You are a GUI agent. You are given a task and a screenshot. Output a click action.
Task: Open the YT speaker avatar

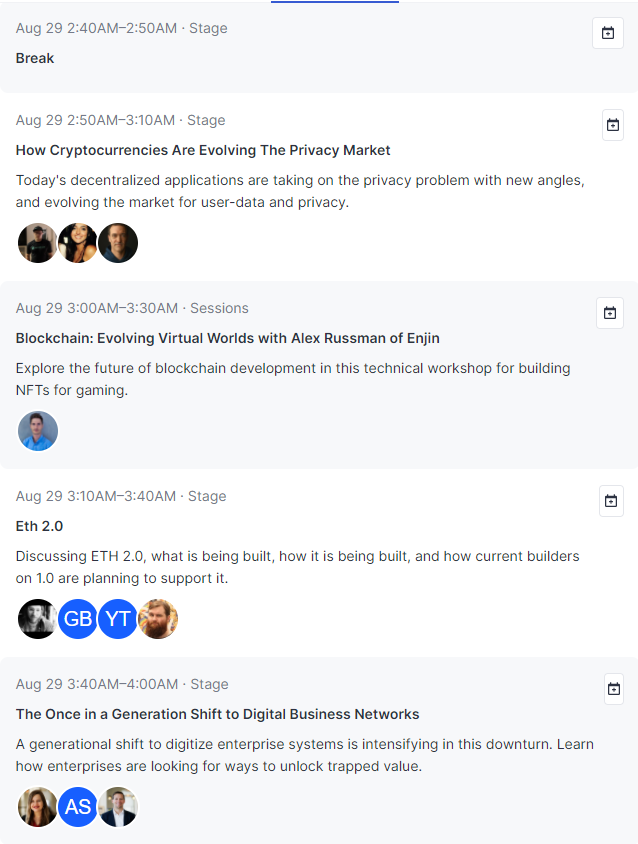coord(118,619)
